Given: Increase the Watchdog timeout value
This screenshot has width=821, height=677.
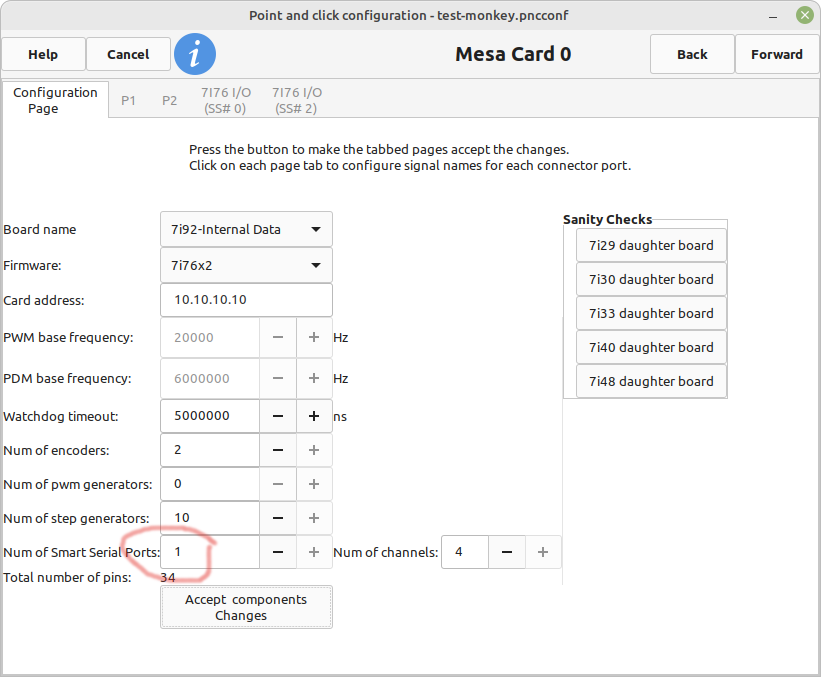Looking at the screenshot, I should click(314, 416).
